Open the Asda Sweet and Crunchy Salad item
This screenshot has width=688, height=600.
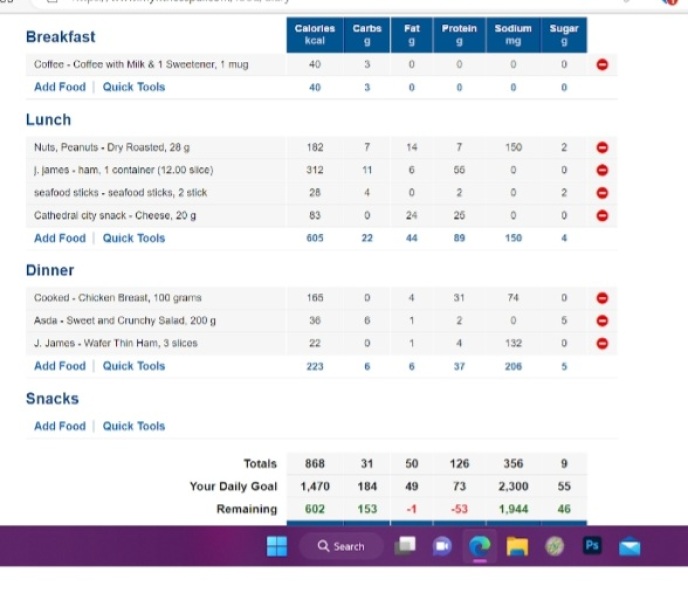(x=125, y=321)
